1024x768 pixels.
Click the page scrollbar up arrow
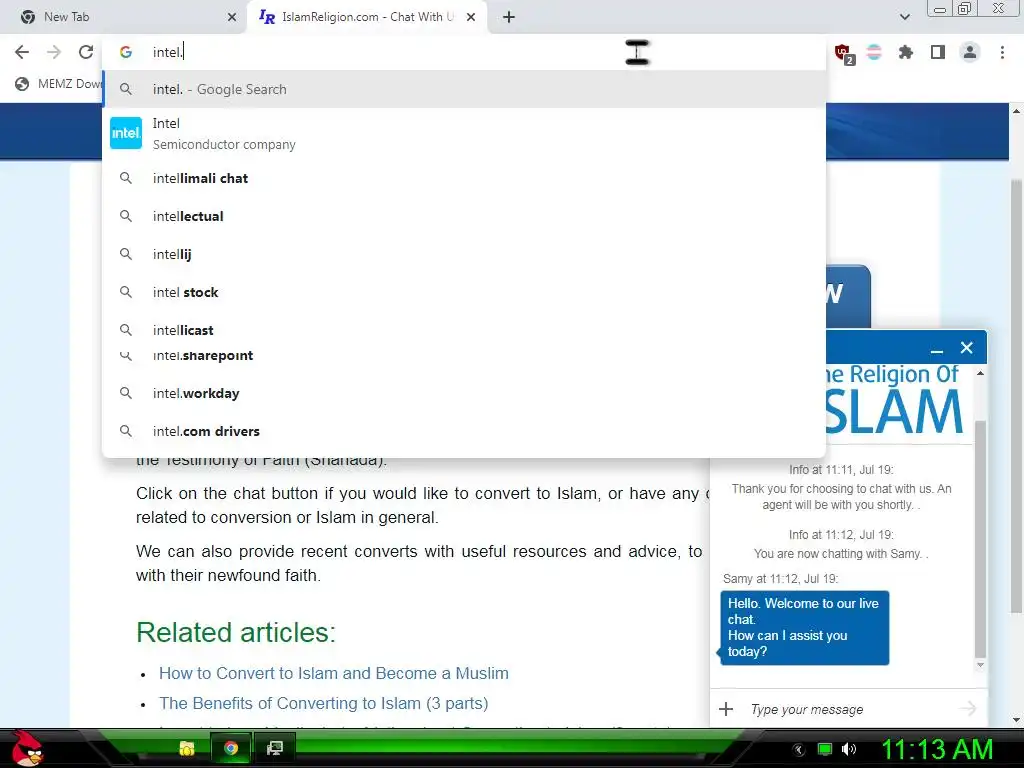tap(1016, 112)
